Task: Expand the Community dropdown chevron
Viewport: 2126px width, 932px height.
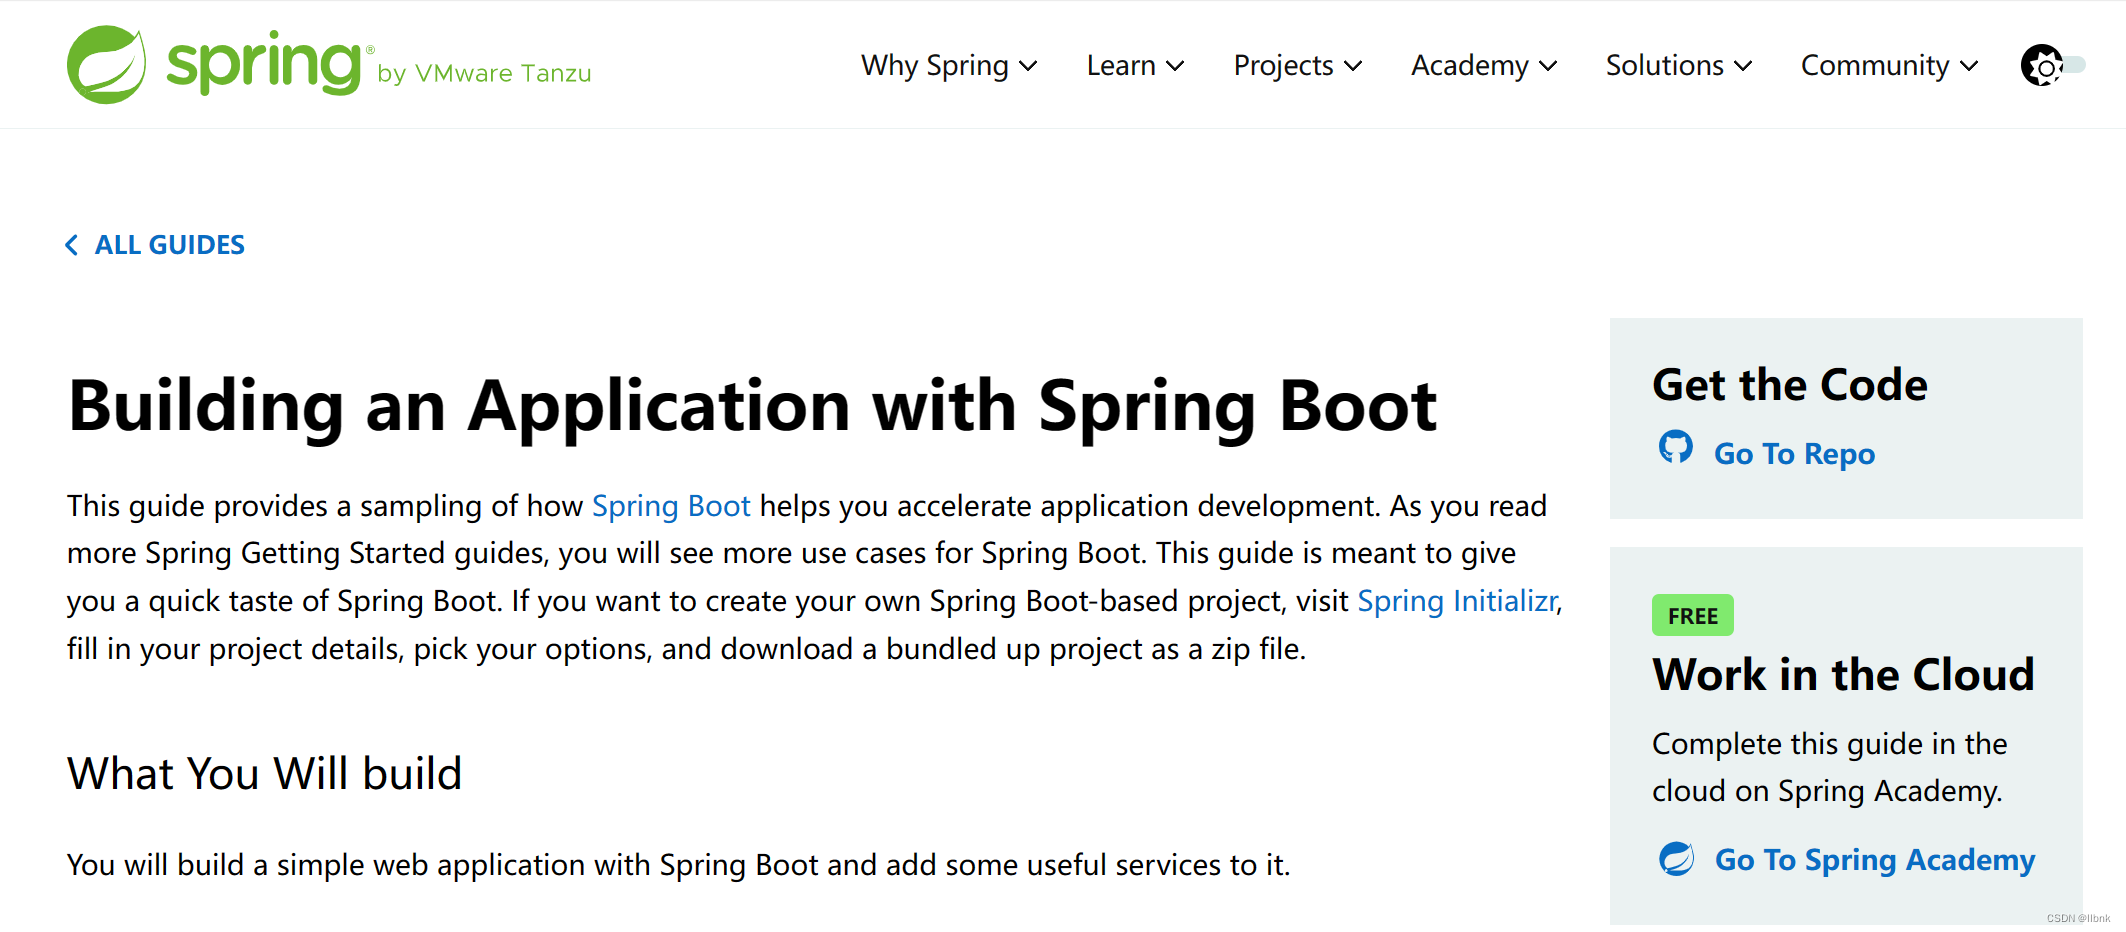Action: point(1969,66)
